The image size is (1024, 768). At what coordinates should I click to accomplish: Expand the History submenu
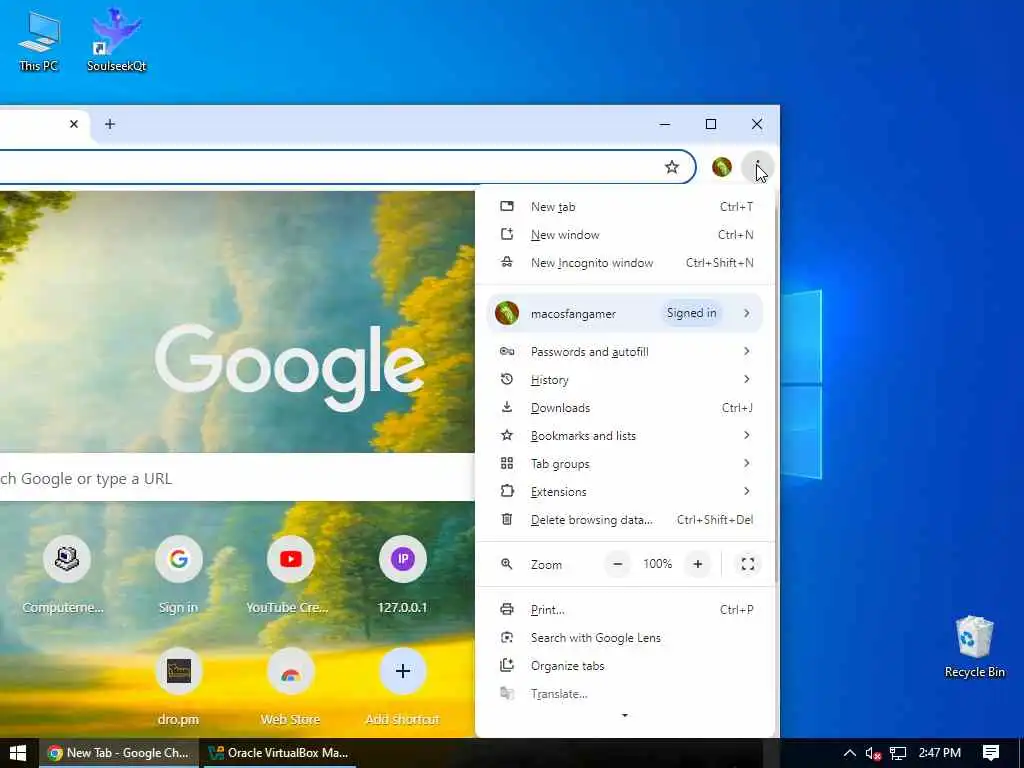coord(626,380)
